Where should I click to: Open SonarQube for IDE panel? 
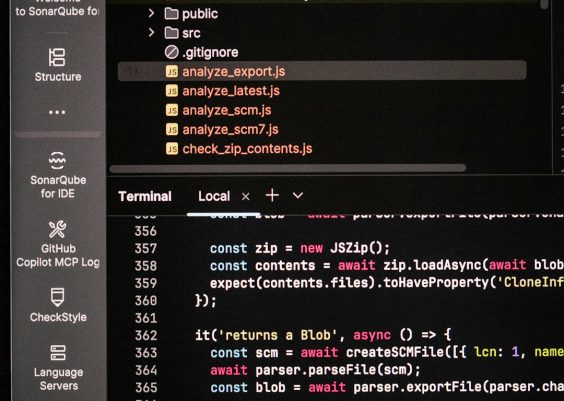(x=58, y=175)
